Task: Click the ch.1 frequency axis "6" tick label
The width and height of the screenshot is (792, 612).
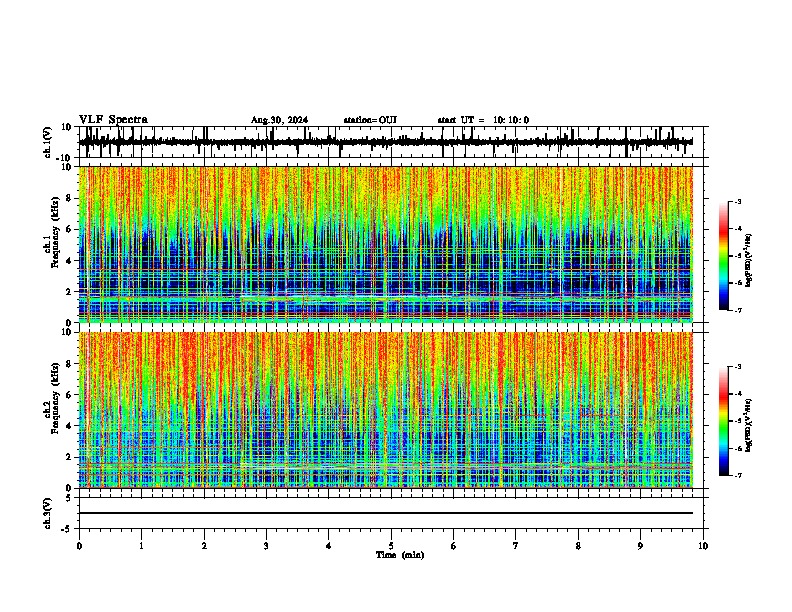Action: (x=70, y=229)
